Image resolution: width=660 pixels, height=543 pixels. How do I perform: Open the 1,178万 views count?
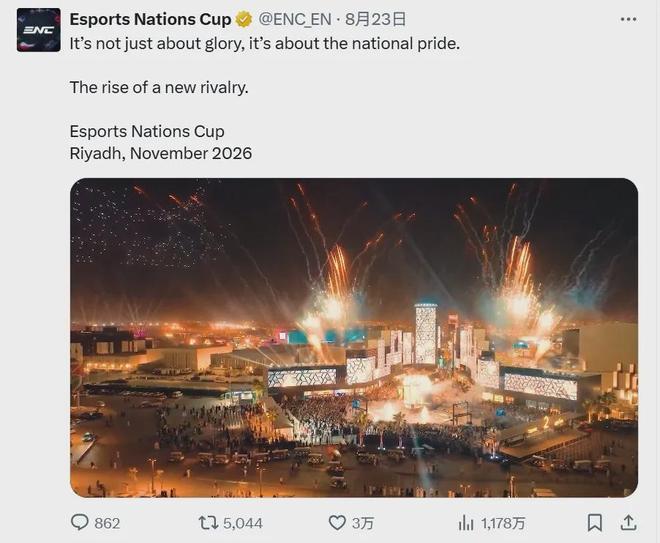tap(503, 523)
